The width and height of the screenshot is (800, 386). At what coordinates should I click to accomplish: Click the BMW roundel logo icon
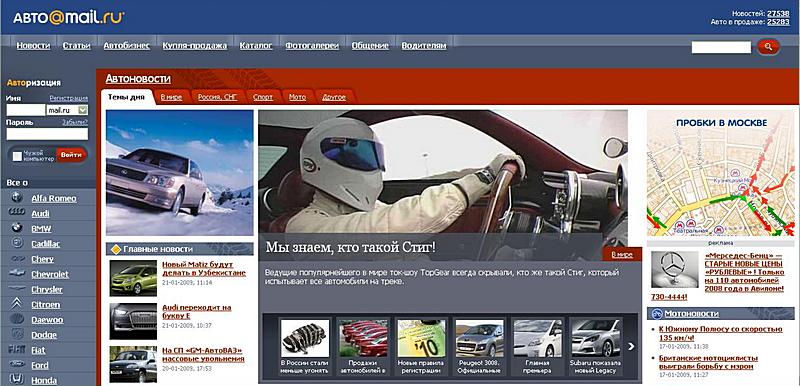(17, 228)
